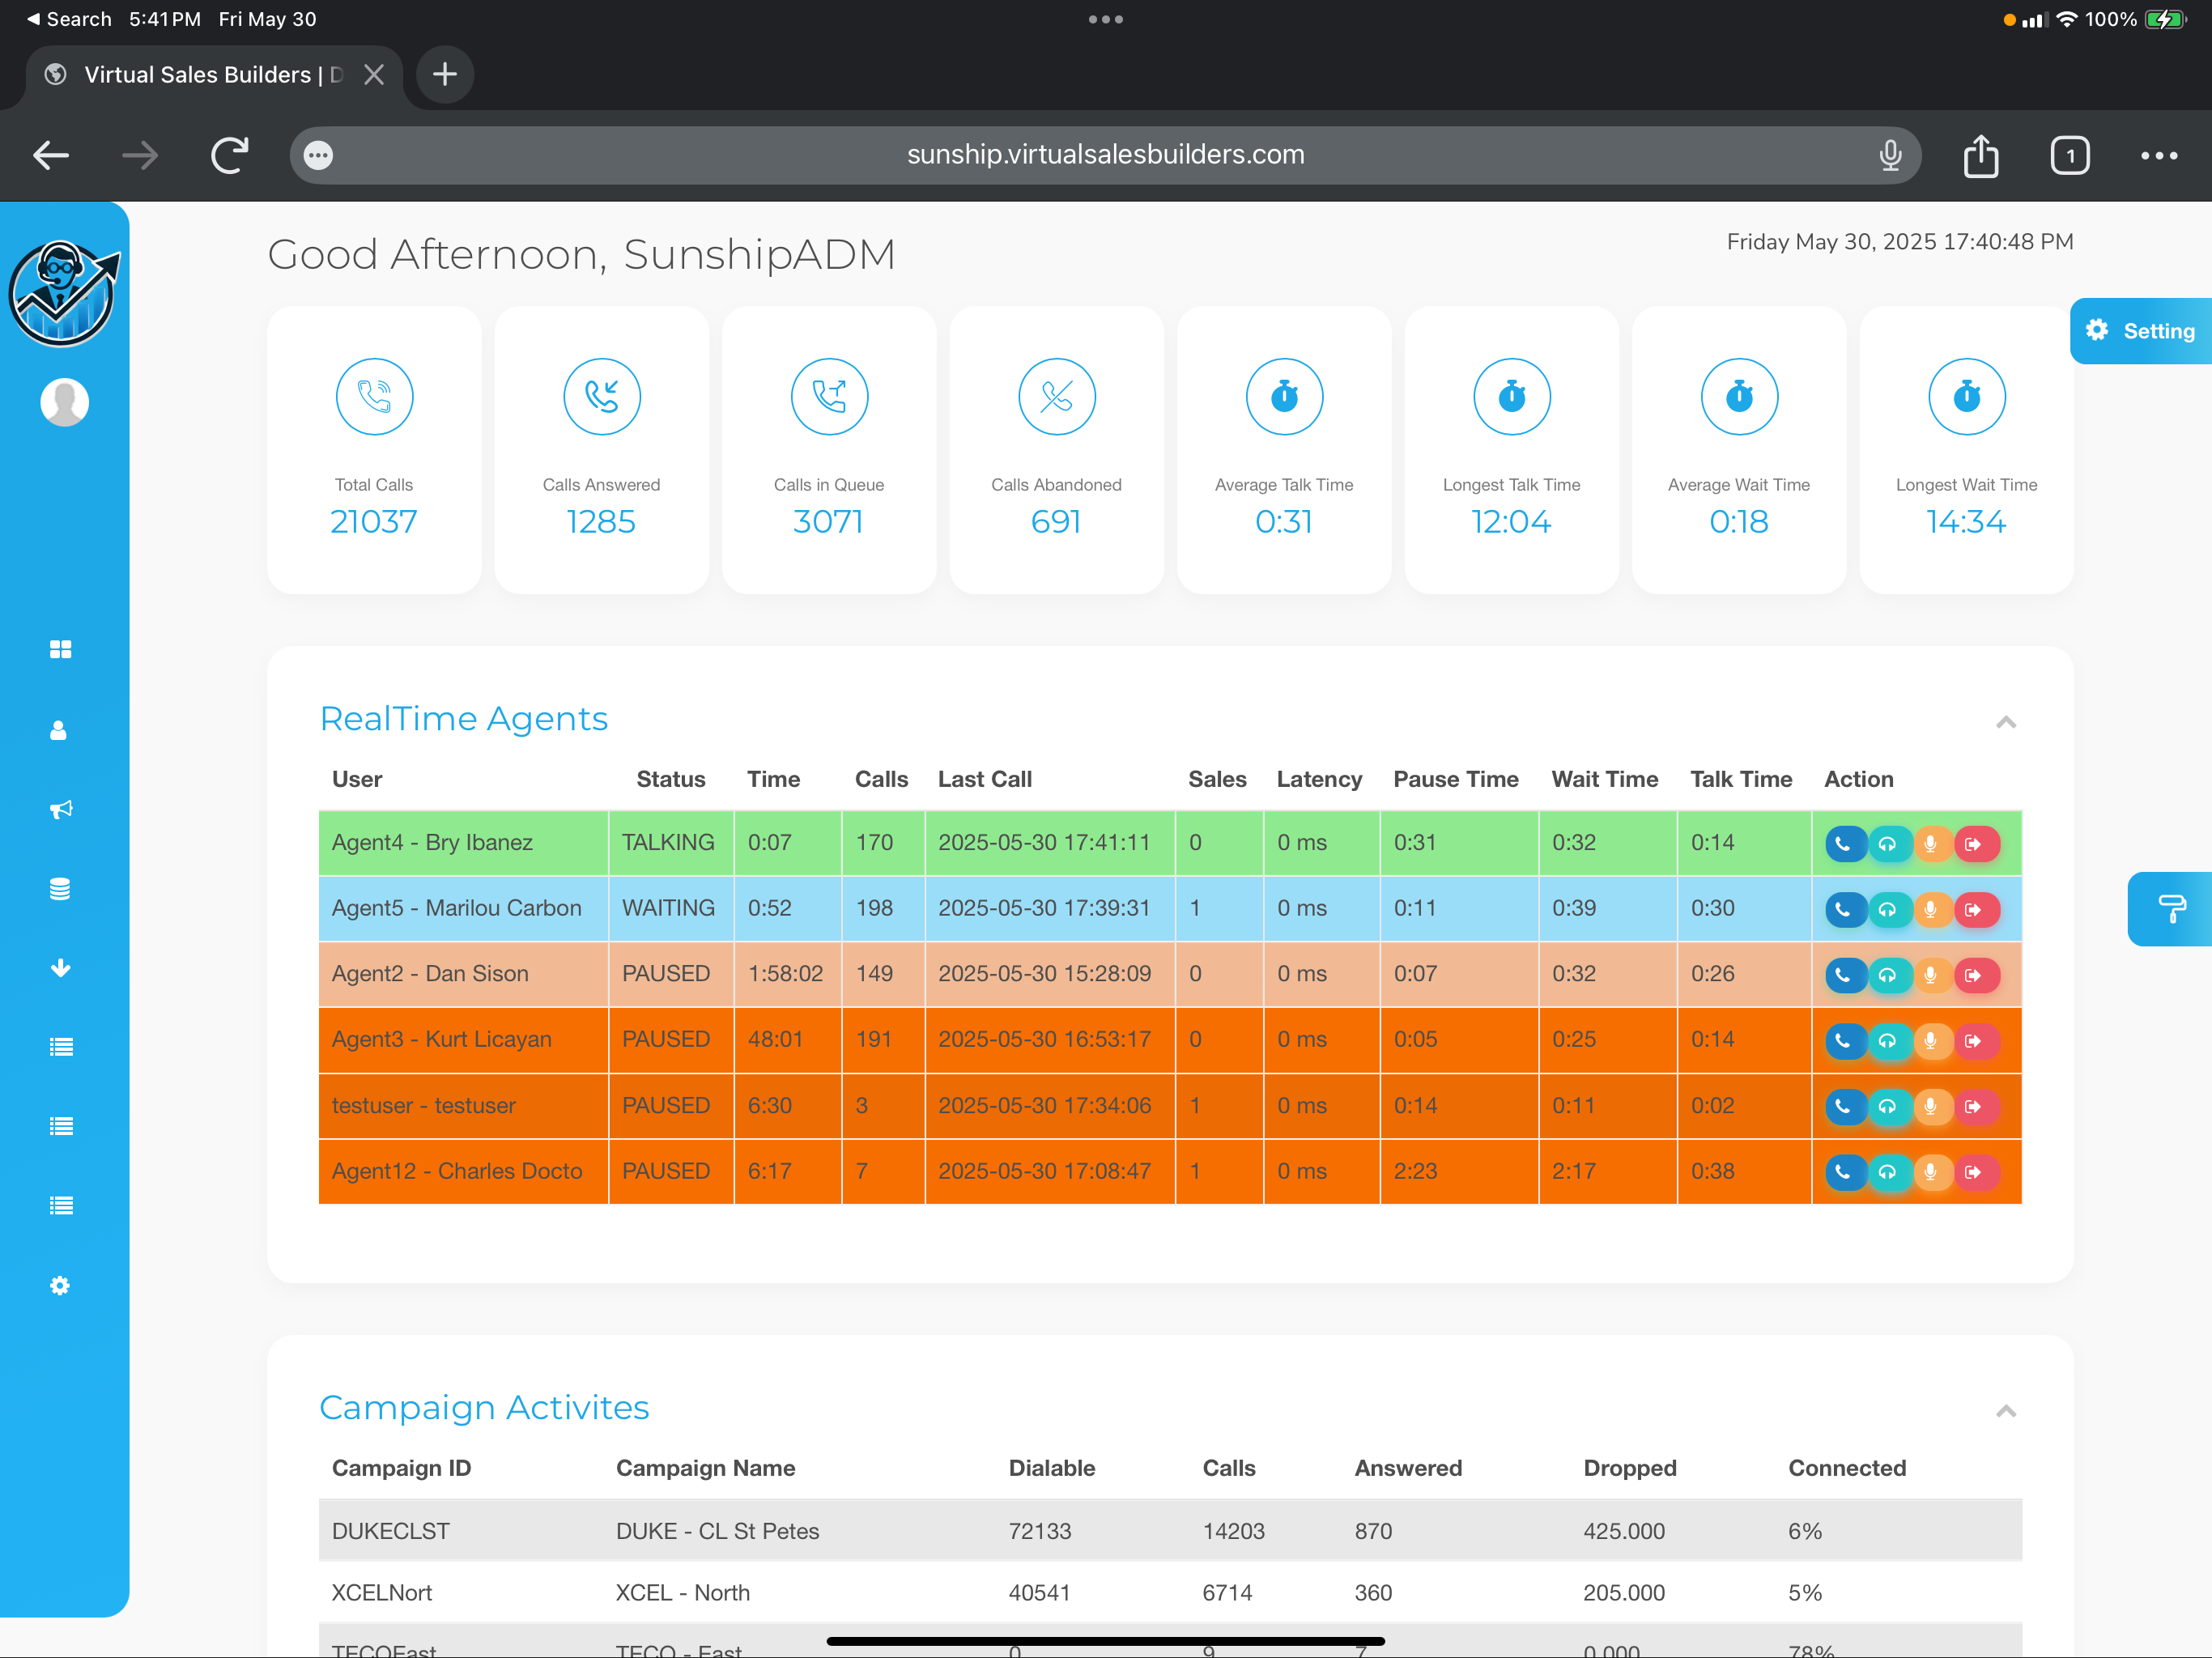2212x1658 pixels.
Task: Open the gear settings icon in sidebar
Action: point(60,1286)
